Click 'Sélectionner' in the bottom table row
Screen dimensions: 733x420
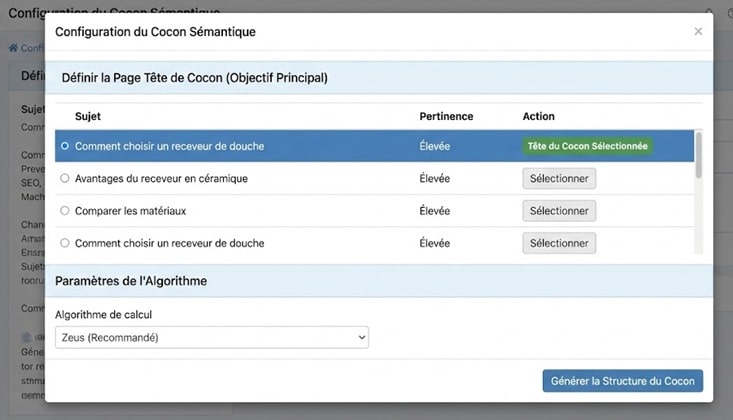point(559,243)
